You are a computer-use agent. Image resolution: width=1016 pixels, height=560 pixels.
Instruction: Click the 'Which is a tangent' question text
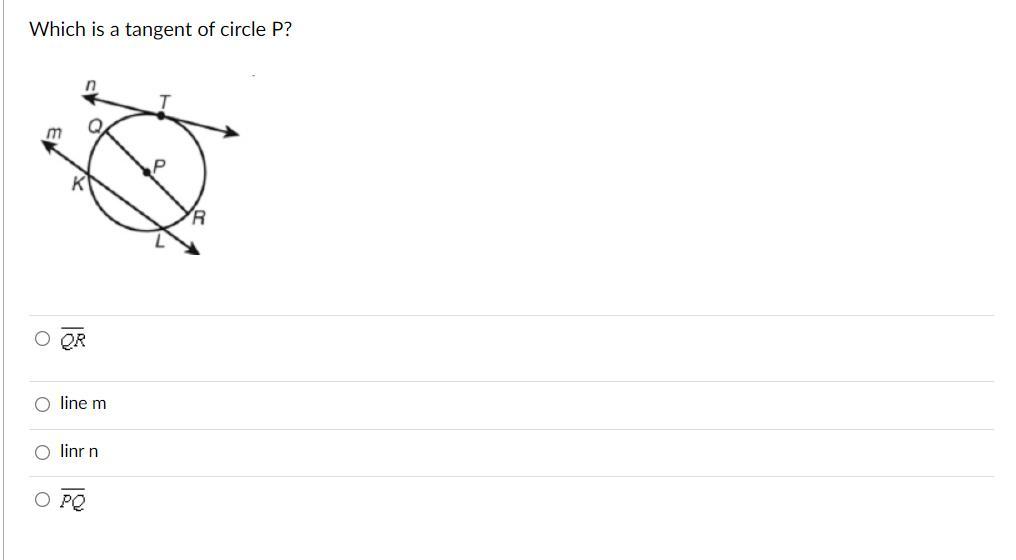(x=161, y=29)
